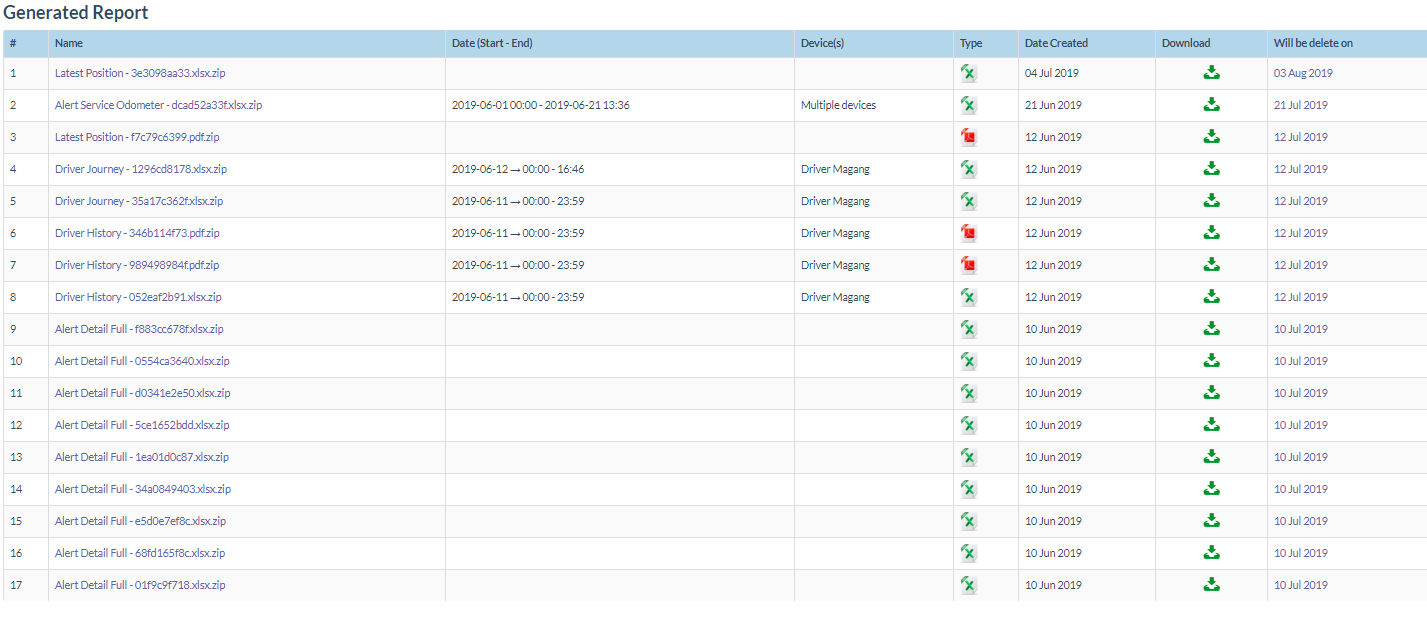Click the Excel type icon in row 1
The height and width of the screenshot is (625, 1427).
click(x=968, y=73)
